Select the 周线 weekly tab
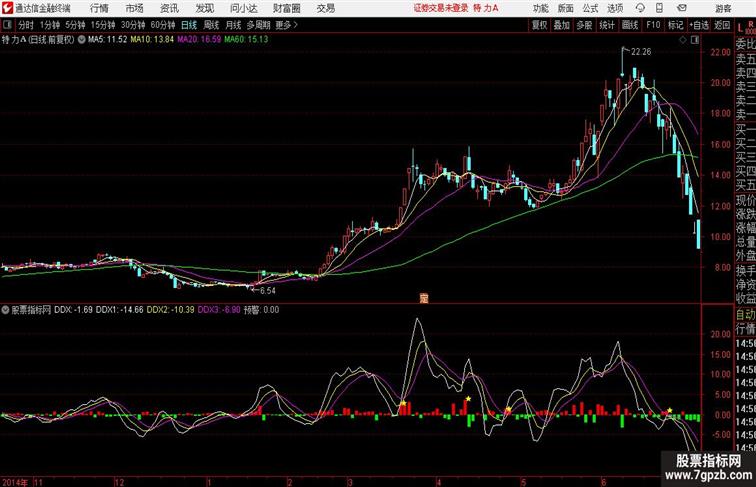Viewport: 756px width, 487px height. [211, 25]
